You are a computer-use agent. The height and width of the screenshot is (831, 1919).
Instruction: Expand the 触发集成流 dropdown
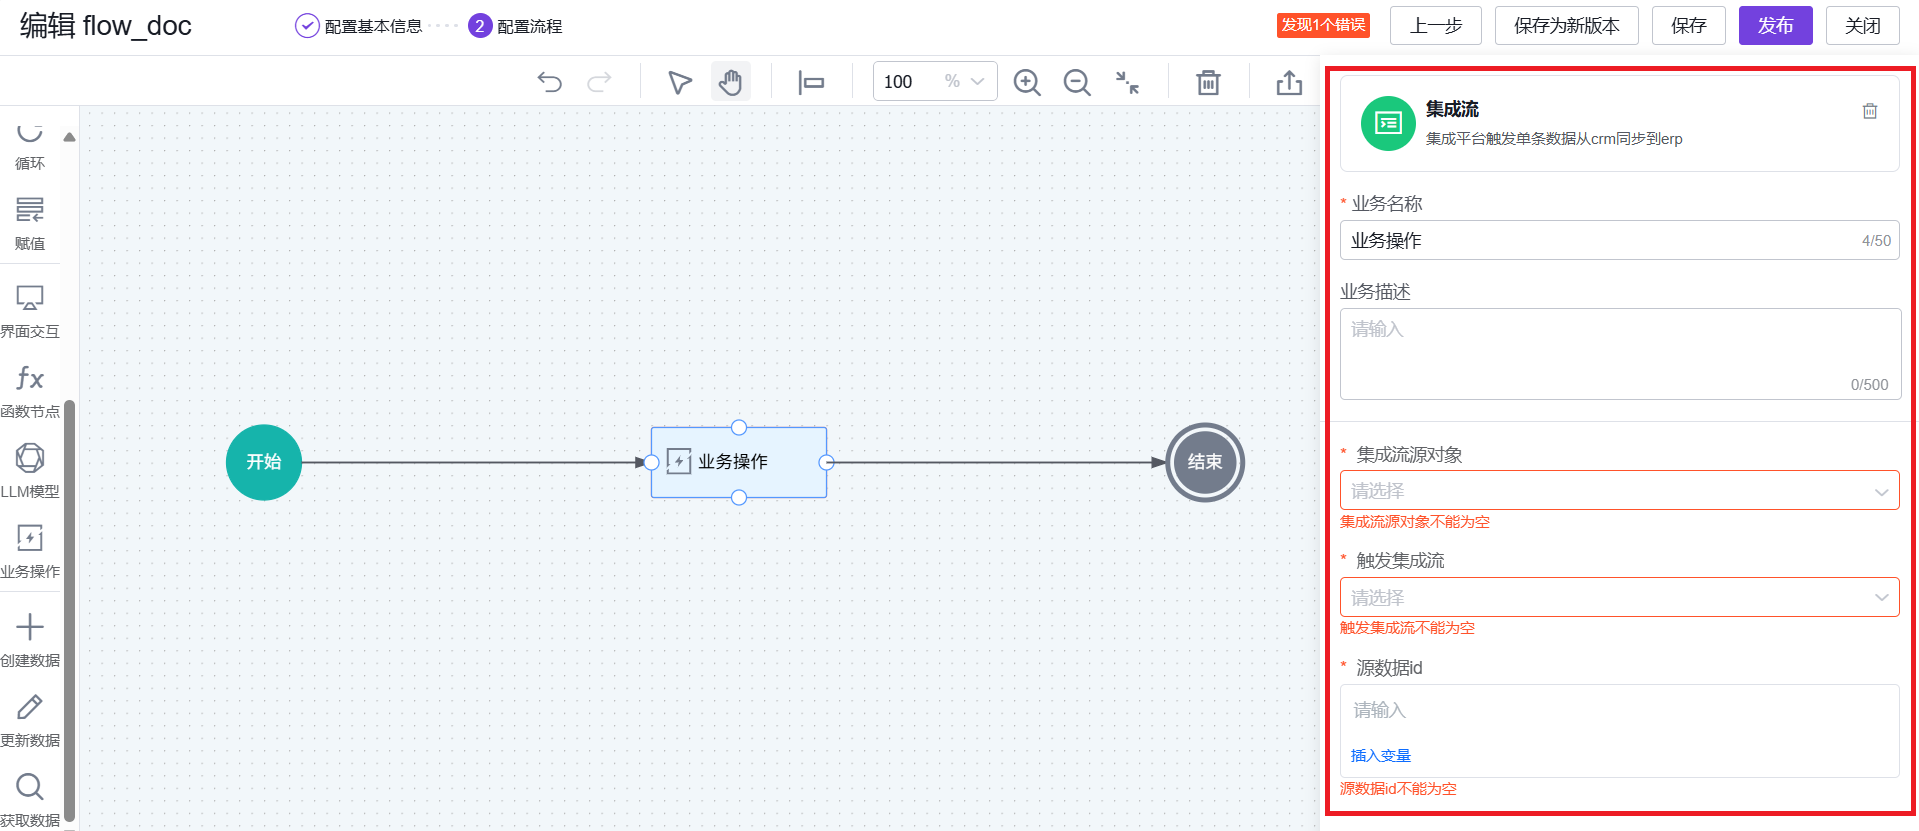click(x=1618, y=598)
